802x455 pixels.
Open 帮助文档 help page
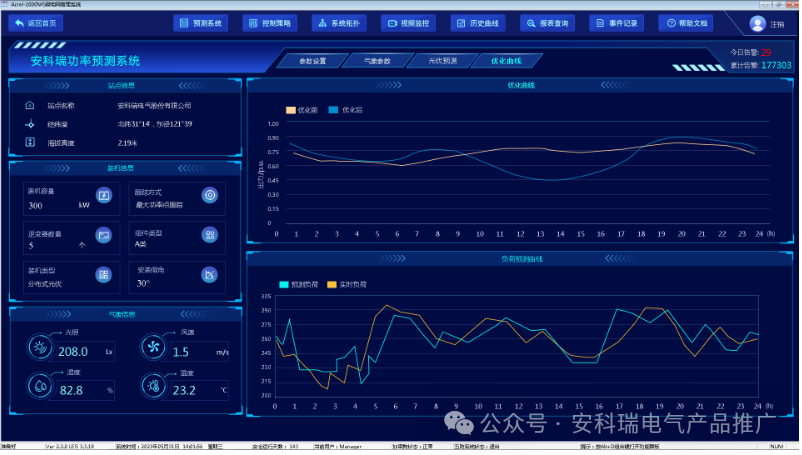pyautogui.click(x=686, y=24)
